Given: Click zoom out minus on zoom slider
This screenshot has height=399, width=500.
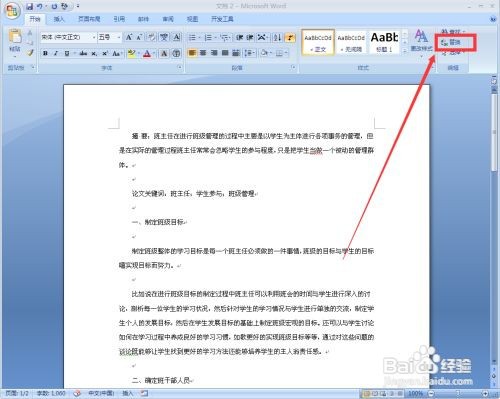Looking at the screenshot, I should pyautogui.click(x=431, y=394).
